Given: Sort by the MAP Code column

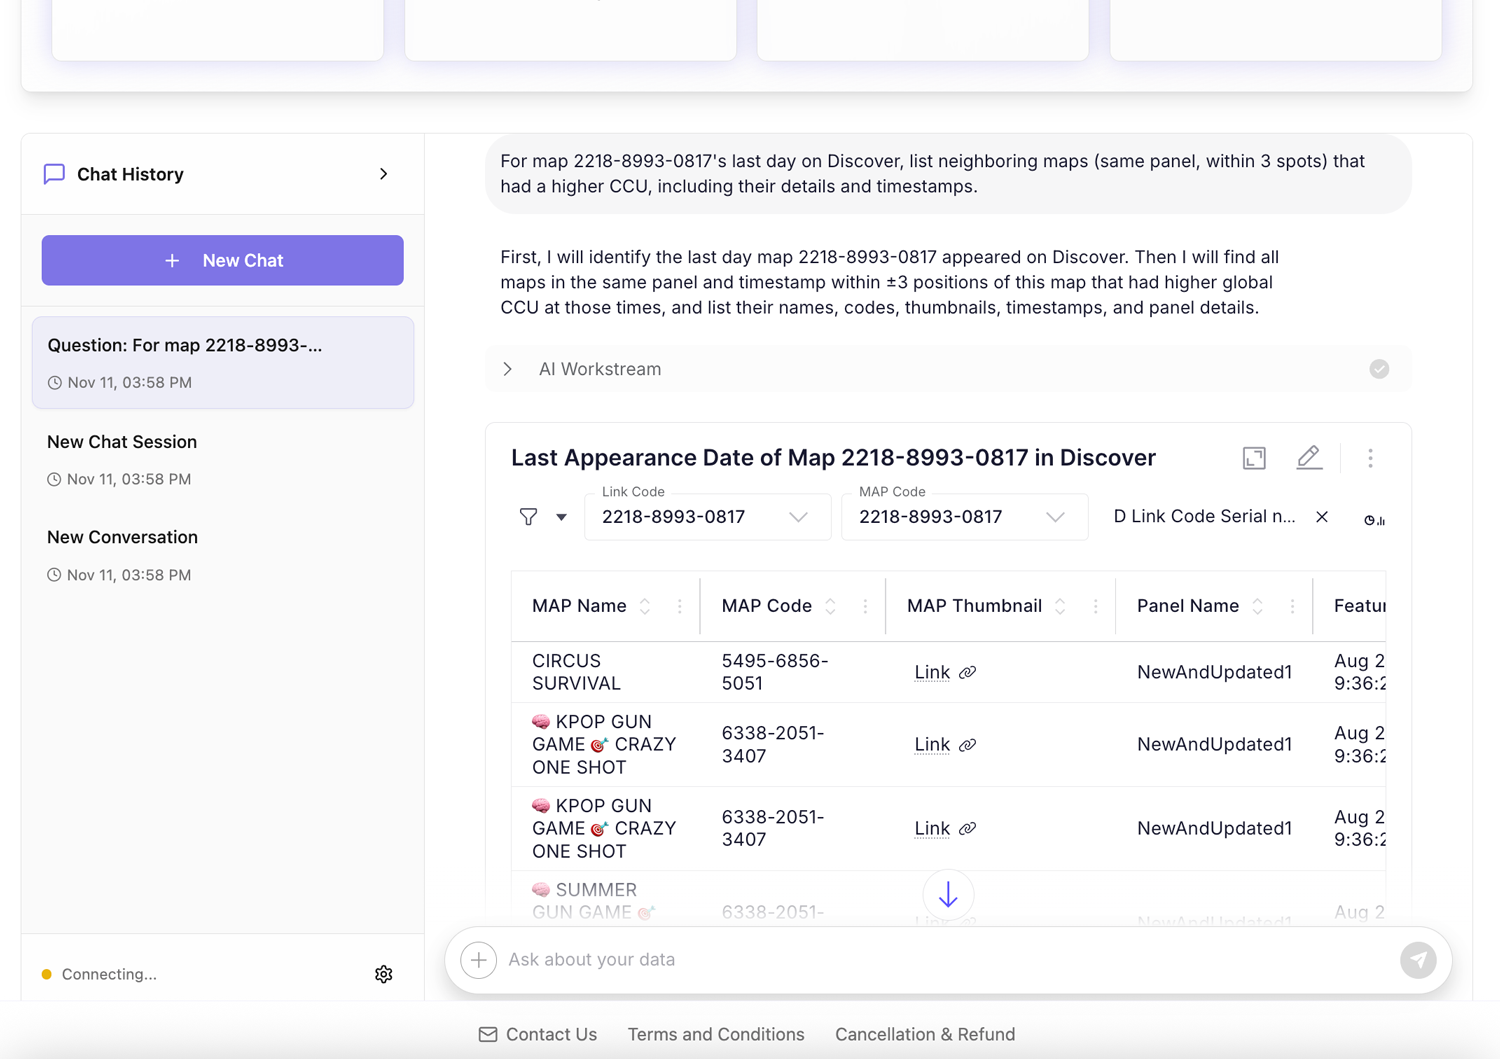Looking at the screenshot, I should [x=830, y=606].
